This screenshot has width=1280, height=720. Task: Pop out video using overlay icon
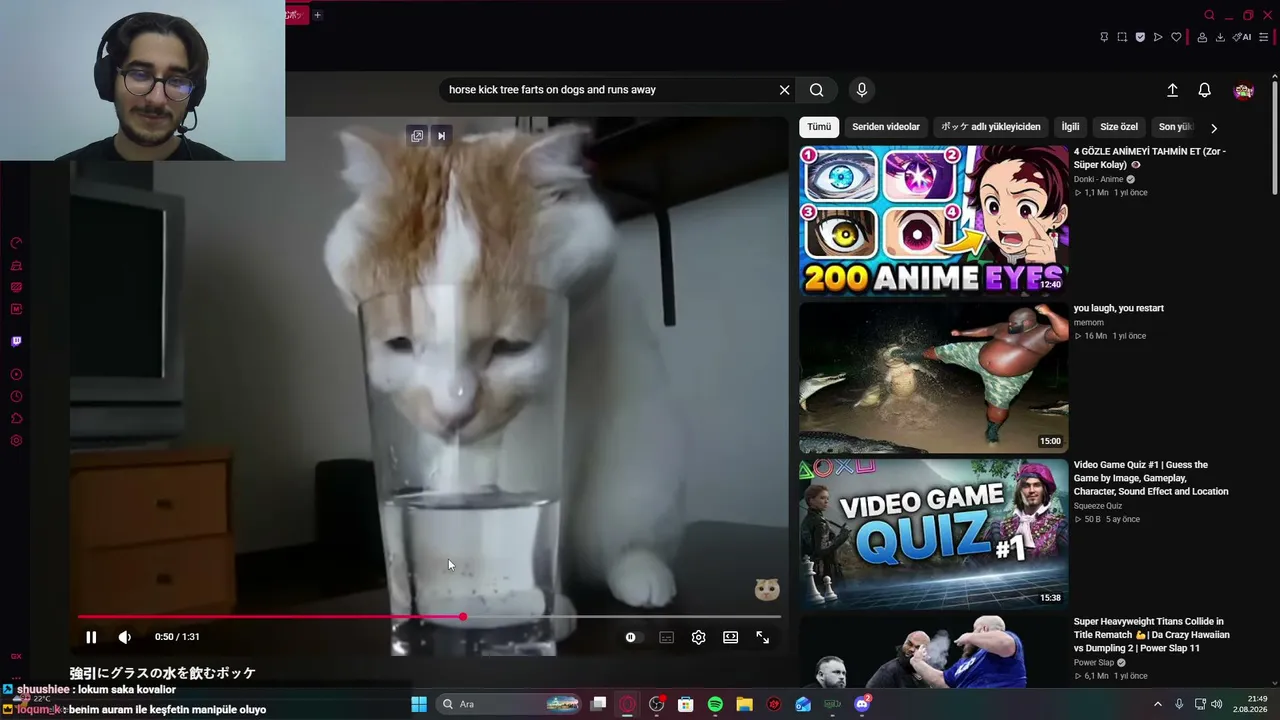point(417,136)
